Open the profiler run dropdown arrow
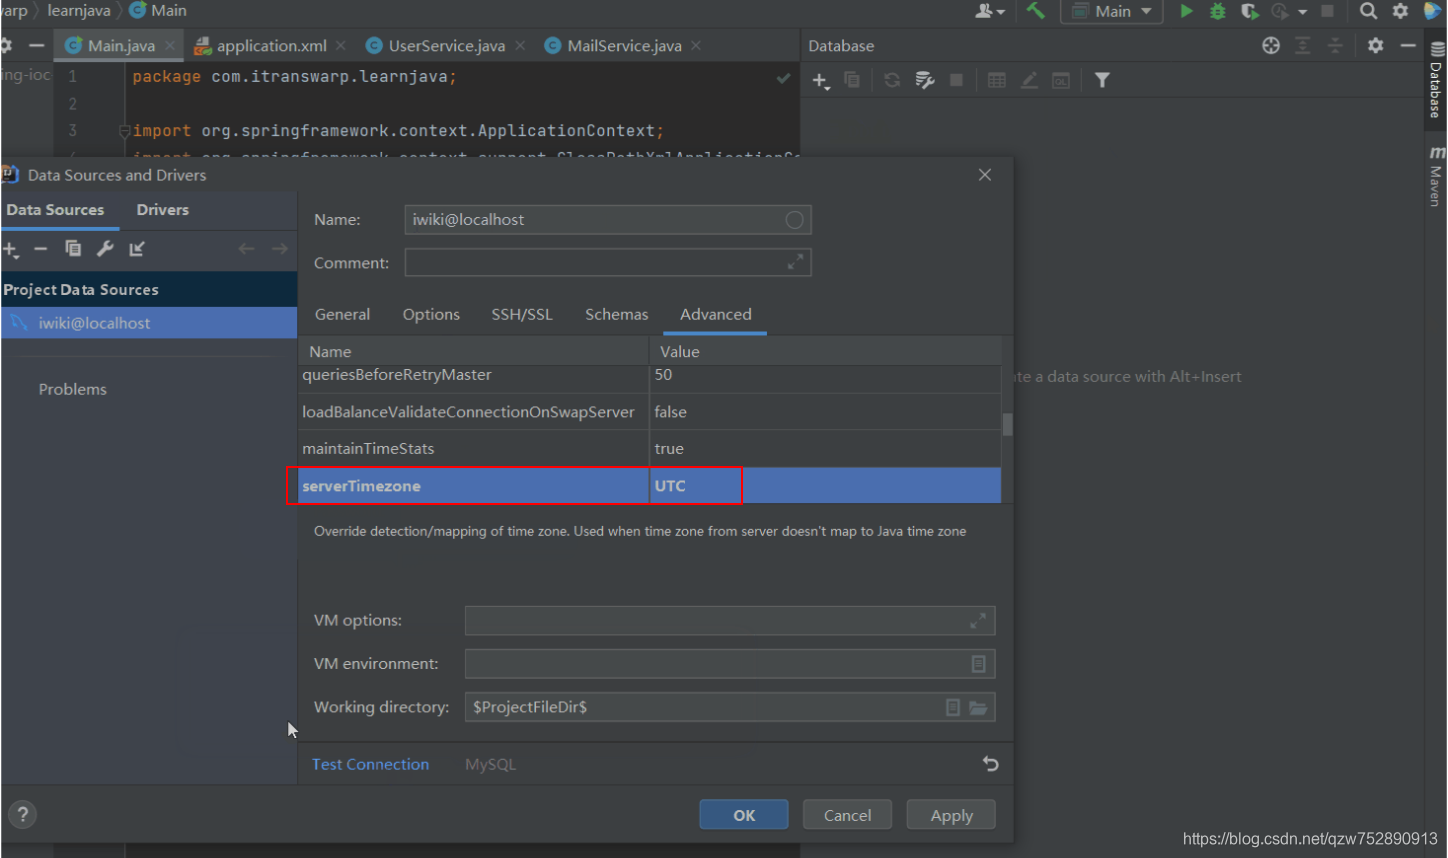This screenshot has width=1448, height=858. [x=1303, y=12]
